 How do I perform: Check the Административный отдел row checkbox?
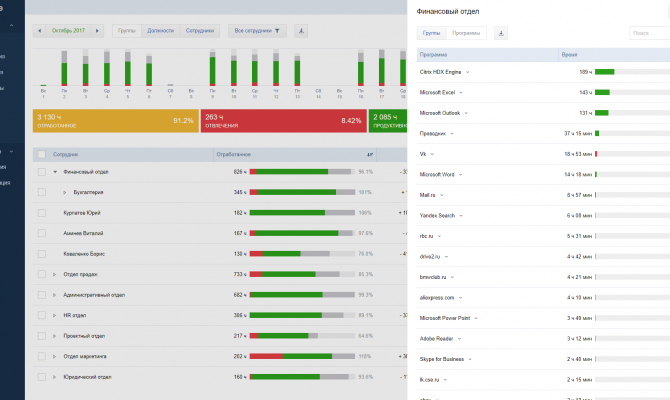pyautogui.click(x=41, y=295)
